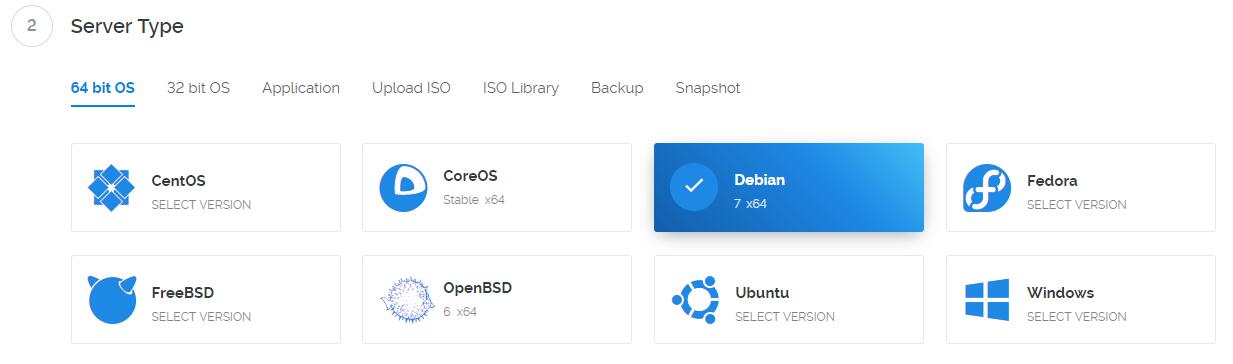The width and height of the screenshot is (1233, 364).
Task: Click the OpenBSD pufferfish icon
Action: click(x=403, y=300)
